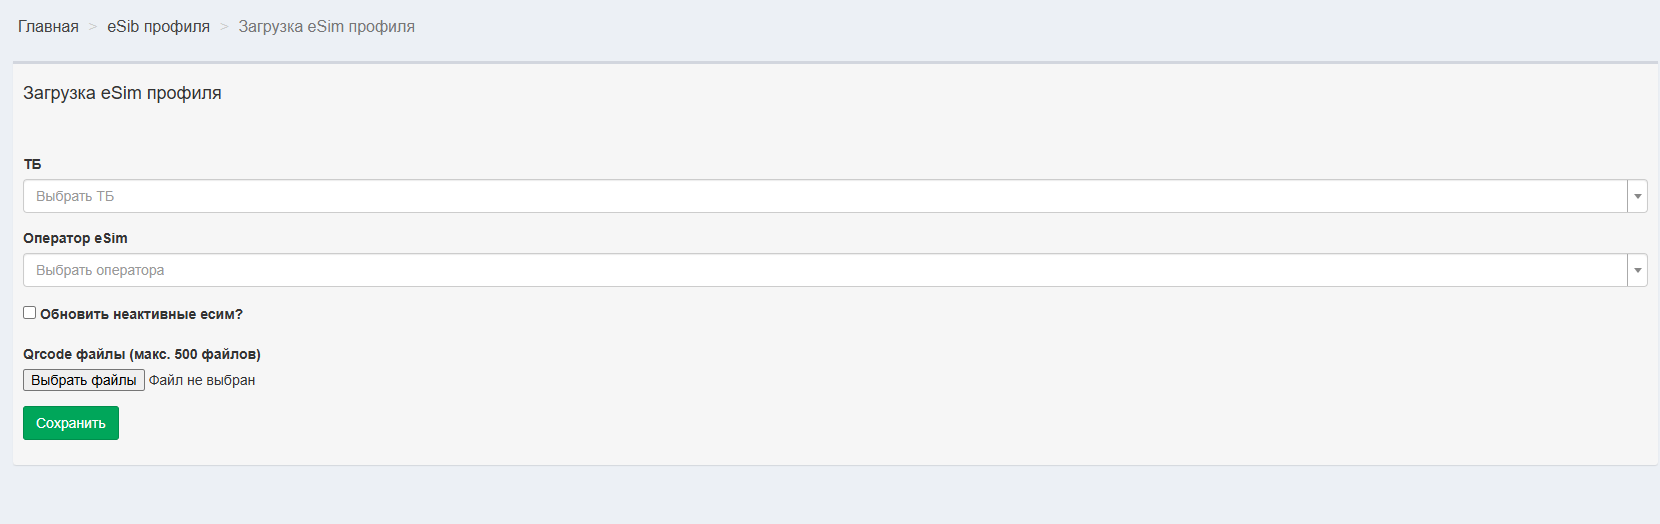Enable the Обновить неактивные есим checkbox
The width and height of the screenshot is (1660, 524).
tap(30, 313)
